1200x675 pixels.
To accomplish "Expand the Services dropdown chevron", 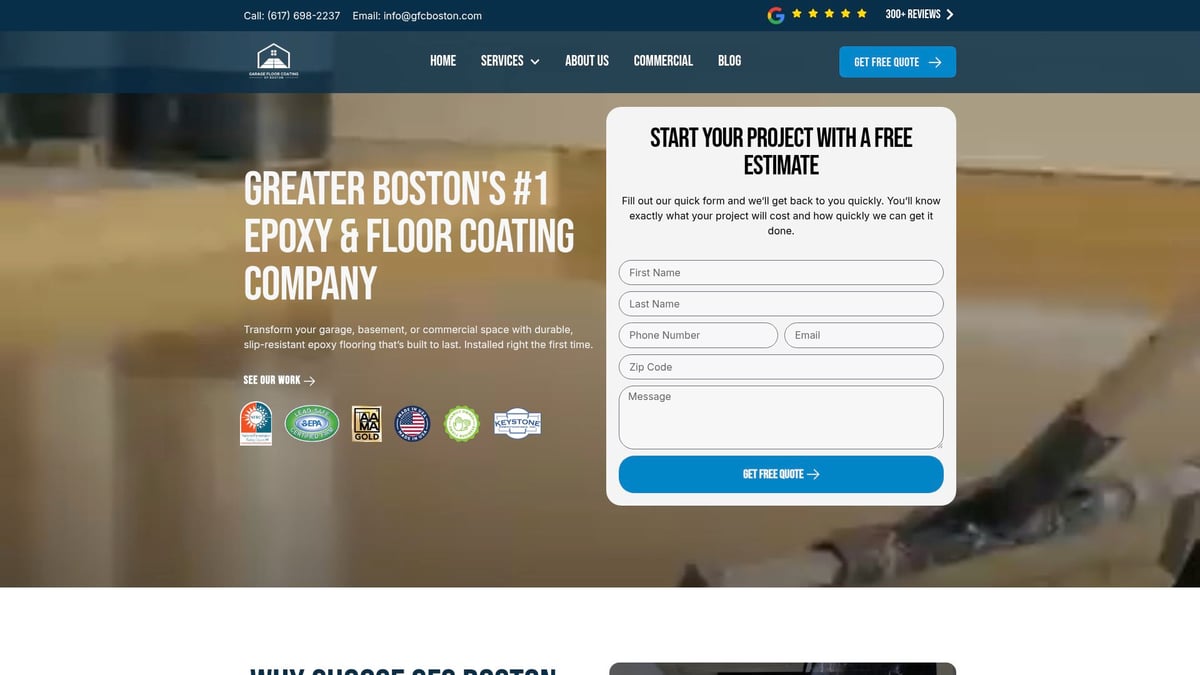I will coord(535,62).
